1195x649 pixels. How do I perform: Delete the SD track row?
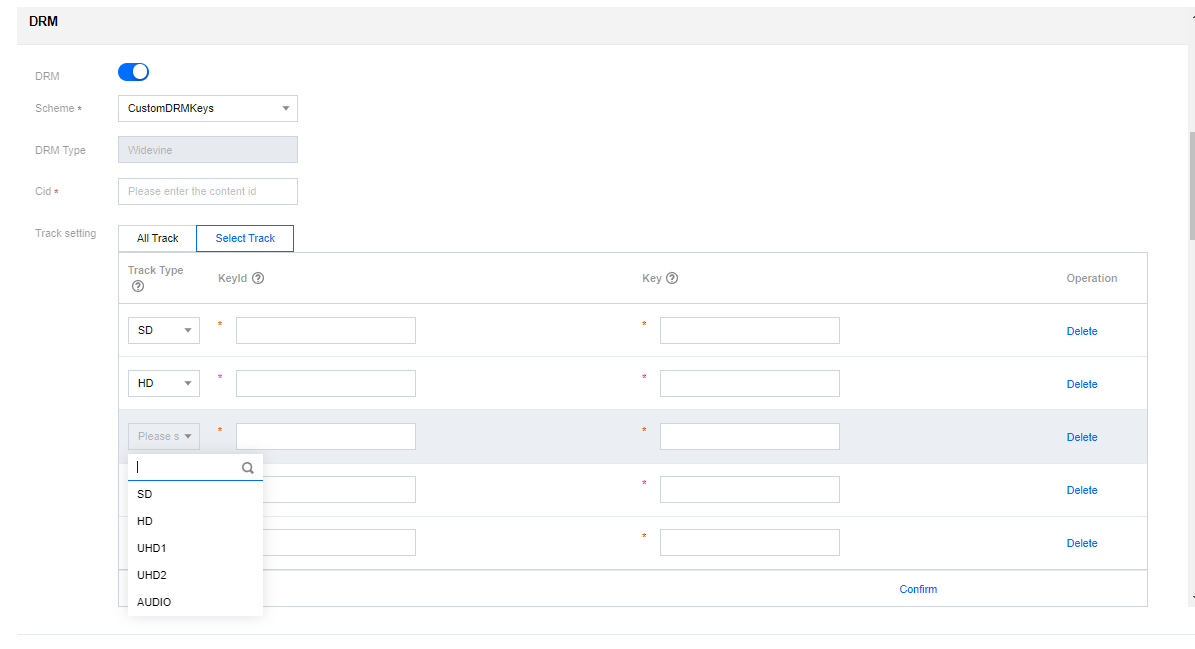[1081, 331]
